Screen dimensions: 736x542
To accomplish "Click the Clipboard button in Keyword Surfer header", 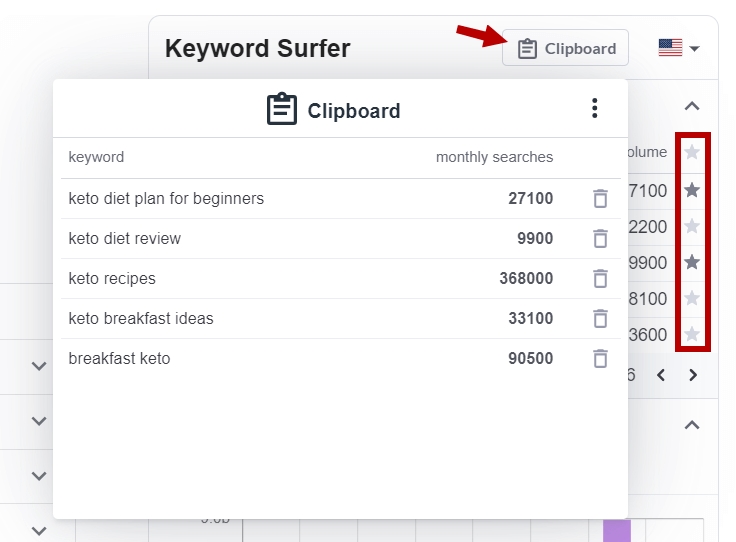I will tap(566, 48).
